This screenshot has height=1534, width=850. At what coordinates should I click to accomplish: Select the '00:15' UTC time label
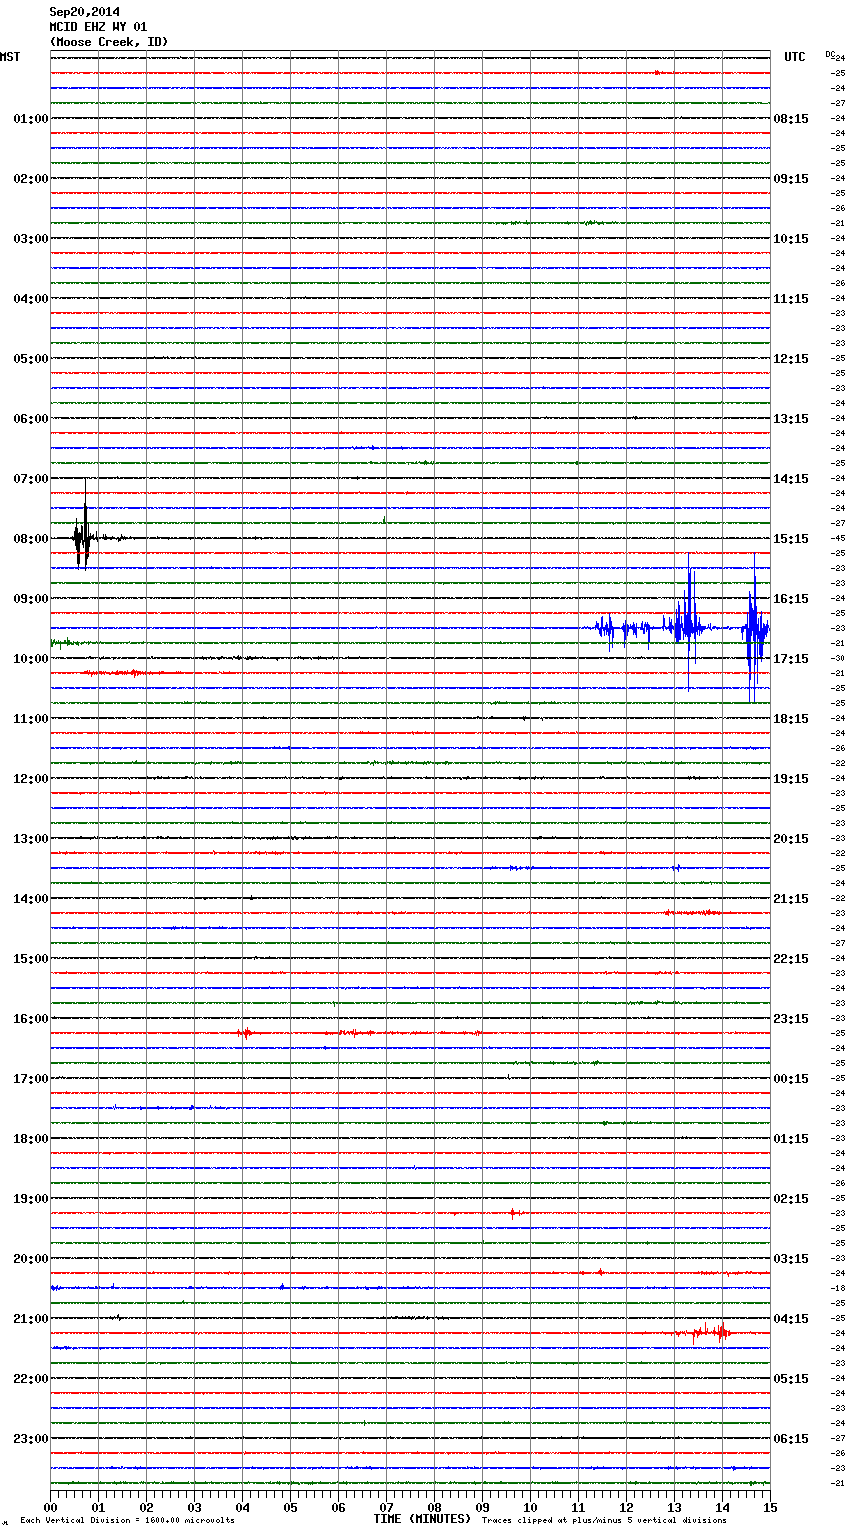tap(791, 1079)
